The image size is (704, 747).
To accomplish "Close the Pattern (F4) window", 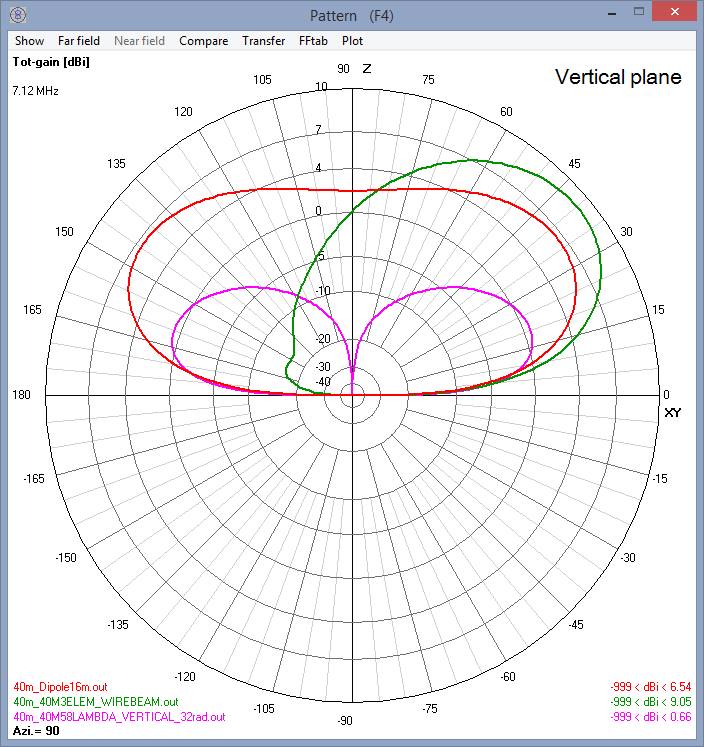I will pyautogui.click(x=674, y=14).
